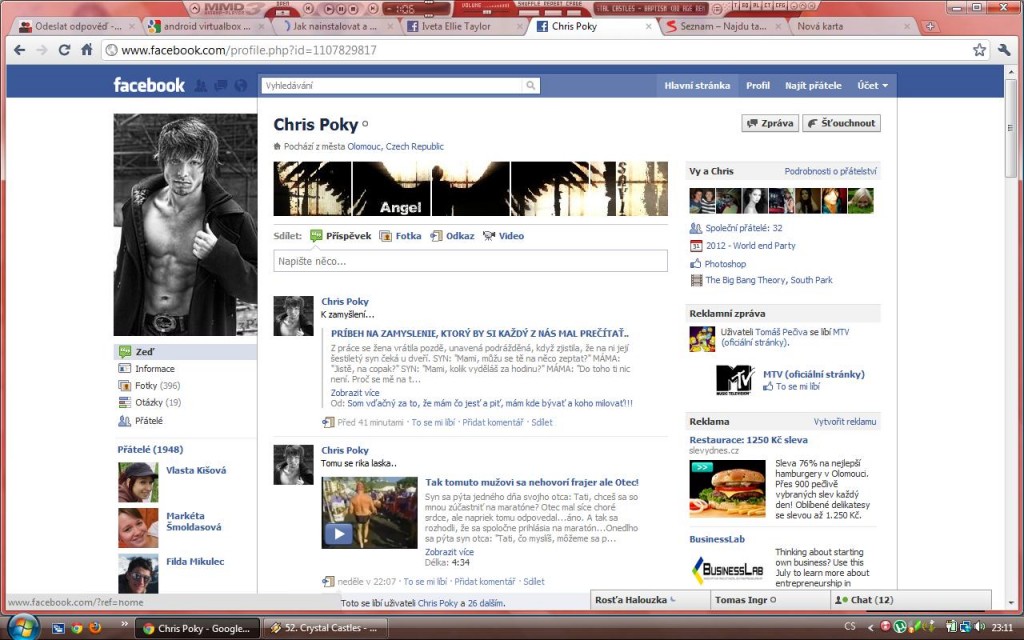Open the friend requests icon in Facebook header
Viewport: 1024px width, 640px height.
tap(201, 86)
